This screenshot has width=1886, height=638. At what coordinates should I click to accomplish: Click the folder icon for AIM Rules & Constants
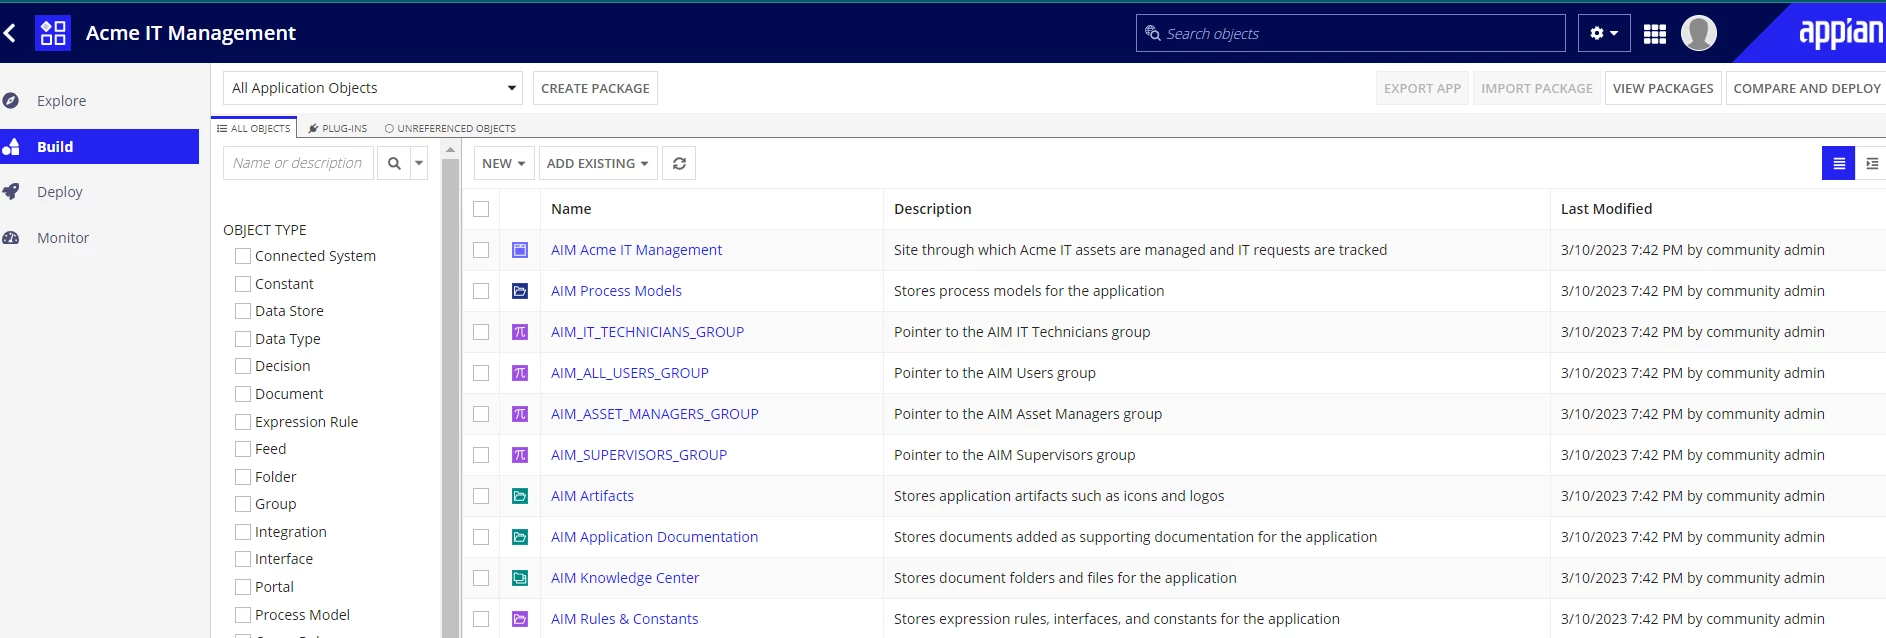tap(520, 619)
